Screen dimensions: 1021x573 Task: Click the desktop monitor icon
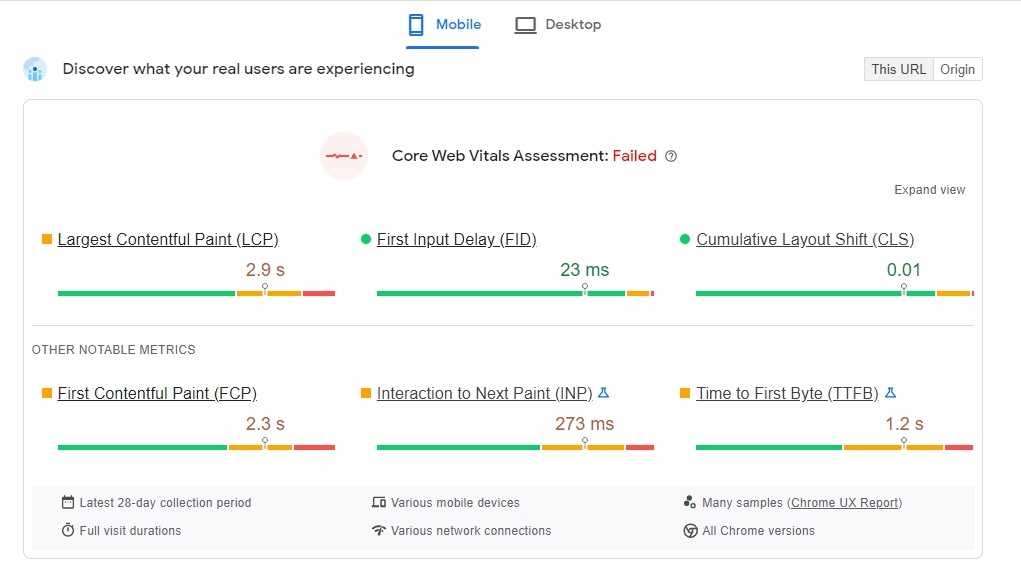click(525, 25)
